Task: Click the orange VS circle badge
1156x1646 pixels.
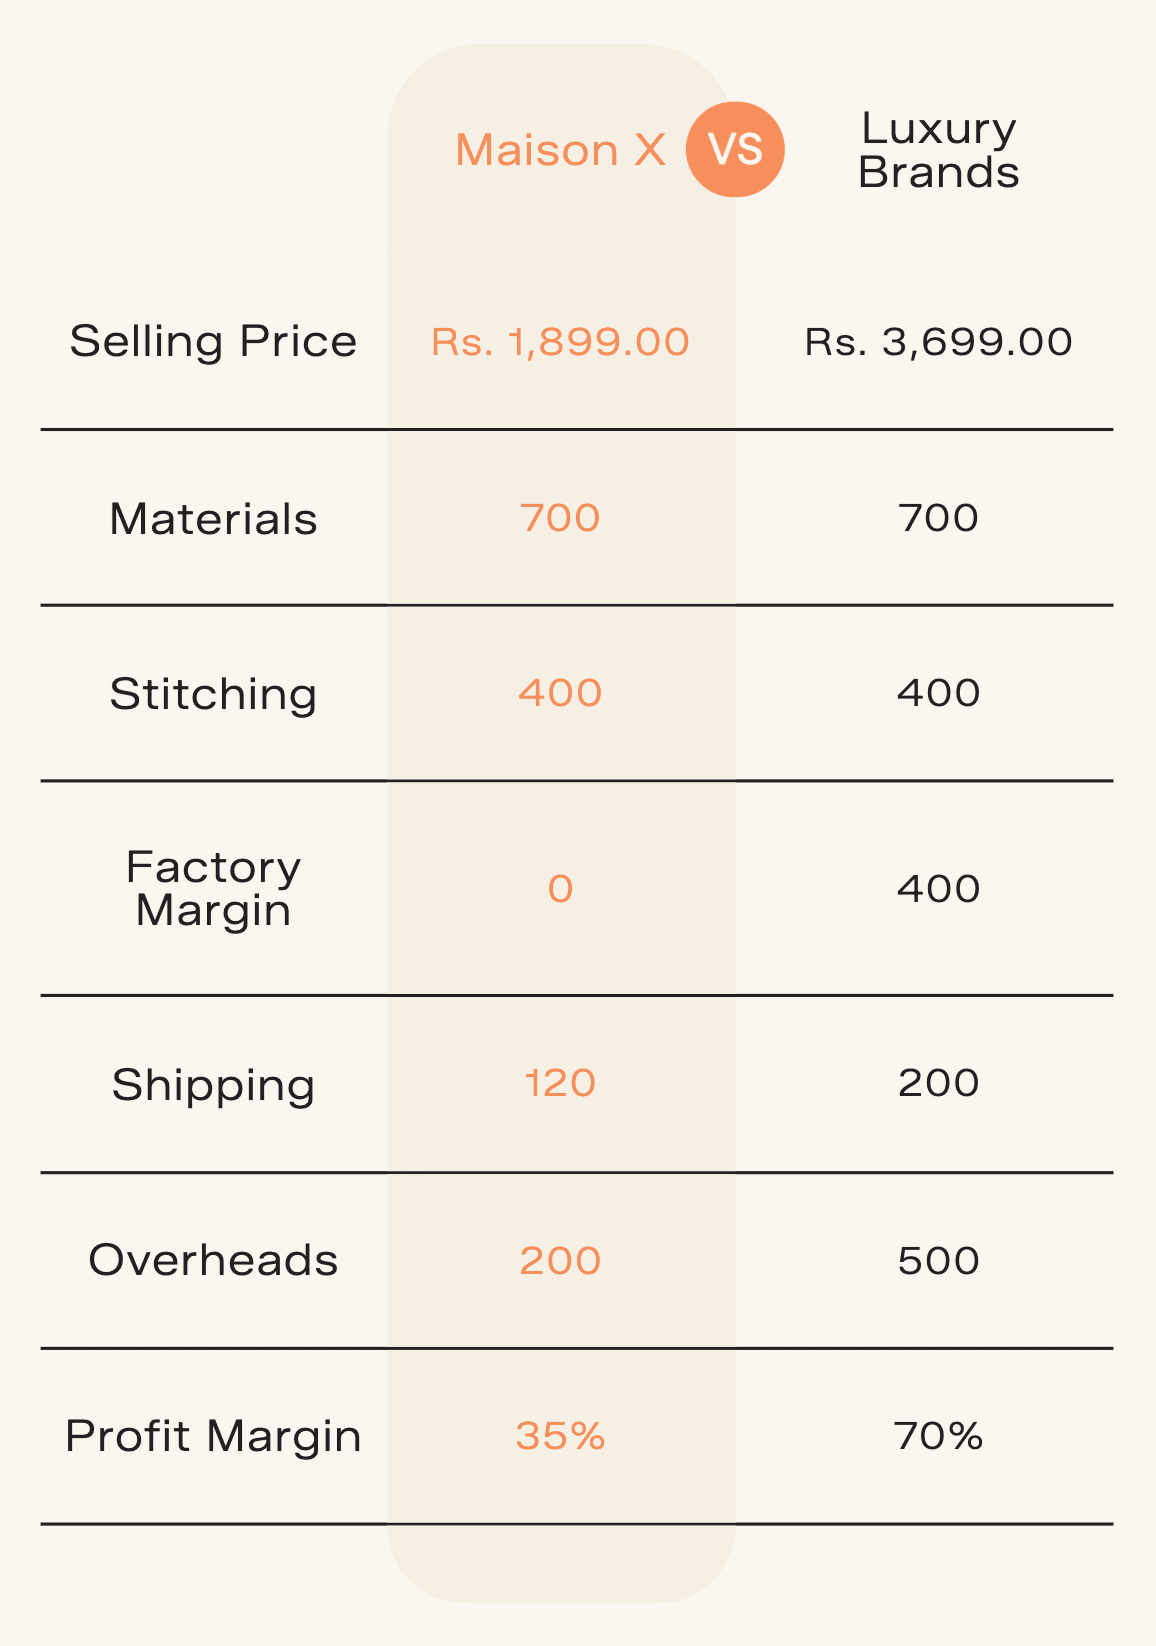Action: click(735, 150)
